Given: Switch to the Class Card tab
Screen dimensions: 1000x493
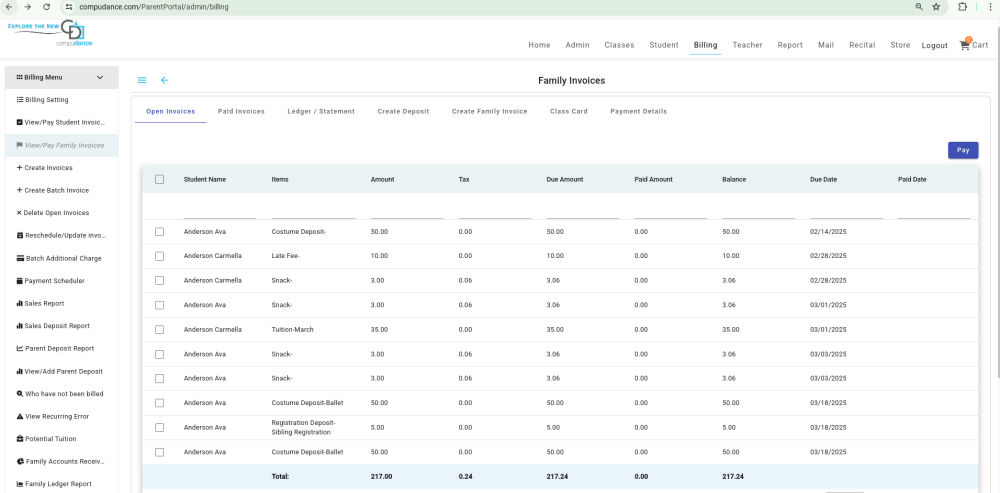Looking at the screenshot, I should tap(569, 112).
